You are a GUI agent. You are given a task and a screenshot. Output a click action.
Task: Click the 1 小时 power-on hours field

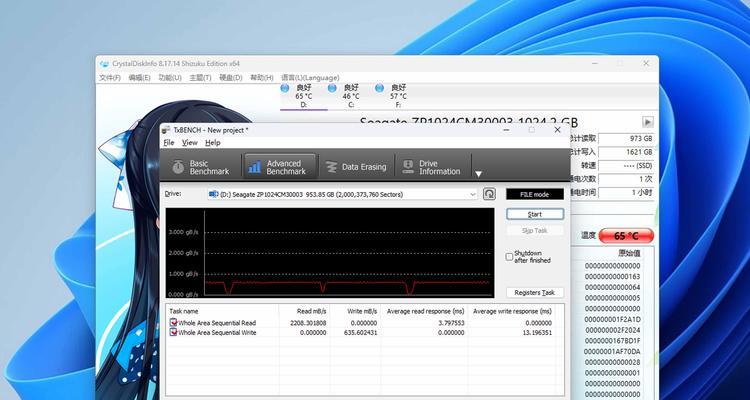626,192
